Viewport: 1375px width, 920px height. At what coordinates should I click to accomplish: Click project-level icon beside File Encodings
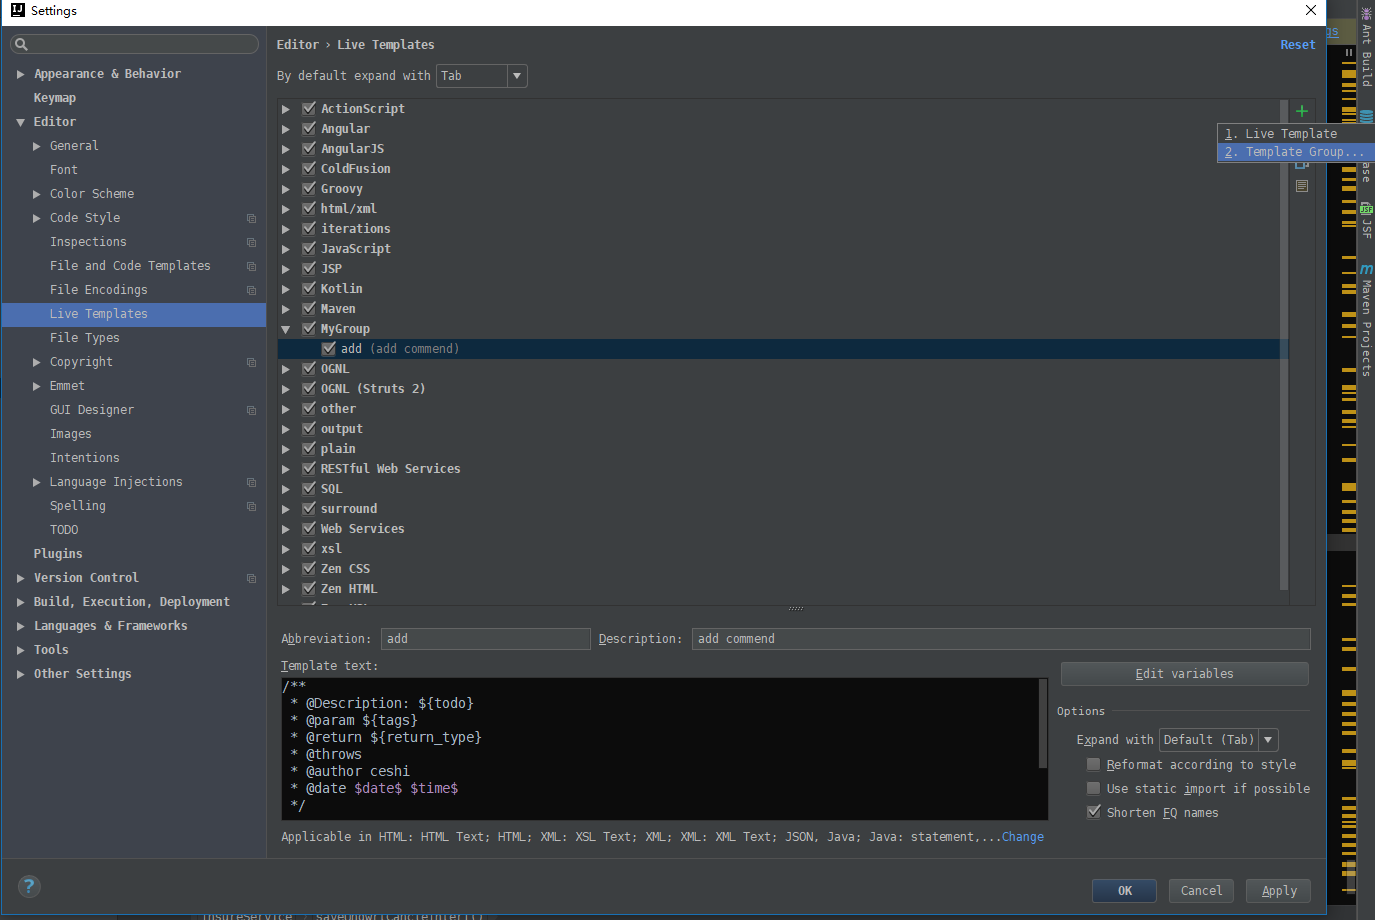(251, 290)
